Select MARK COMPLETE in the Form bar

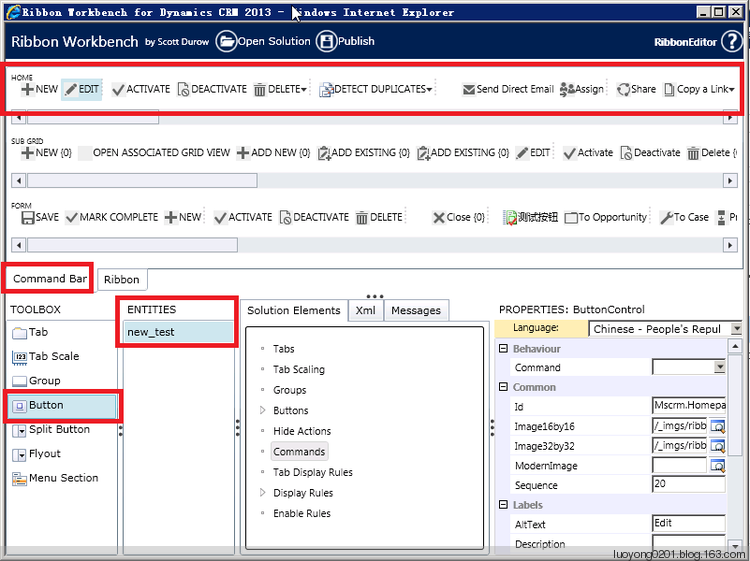point(112,218)
